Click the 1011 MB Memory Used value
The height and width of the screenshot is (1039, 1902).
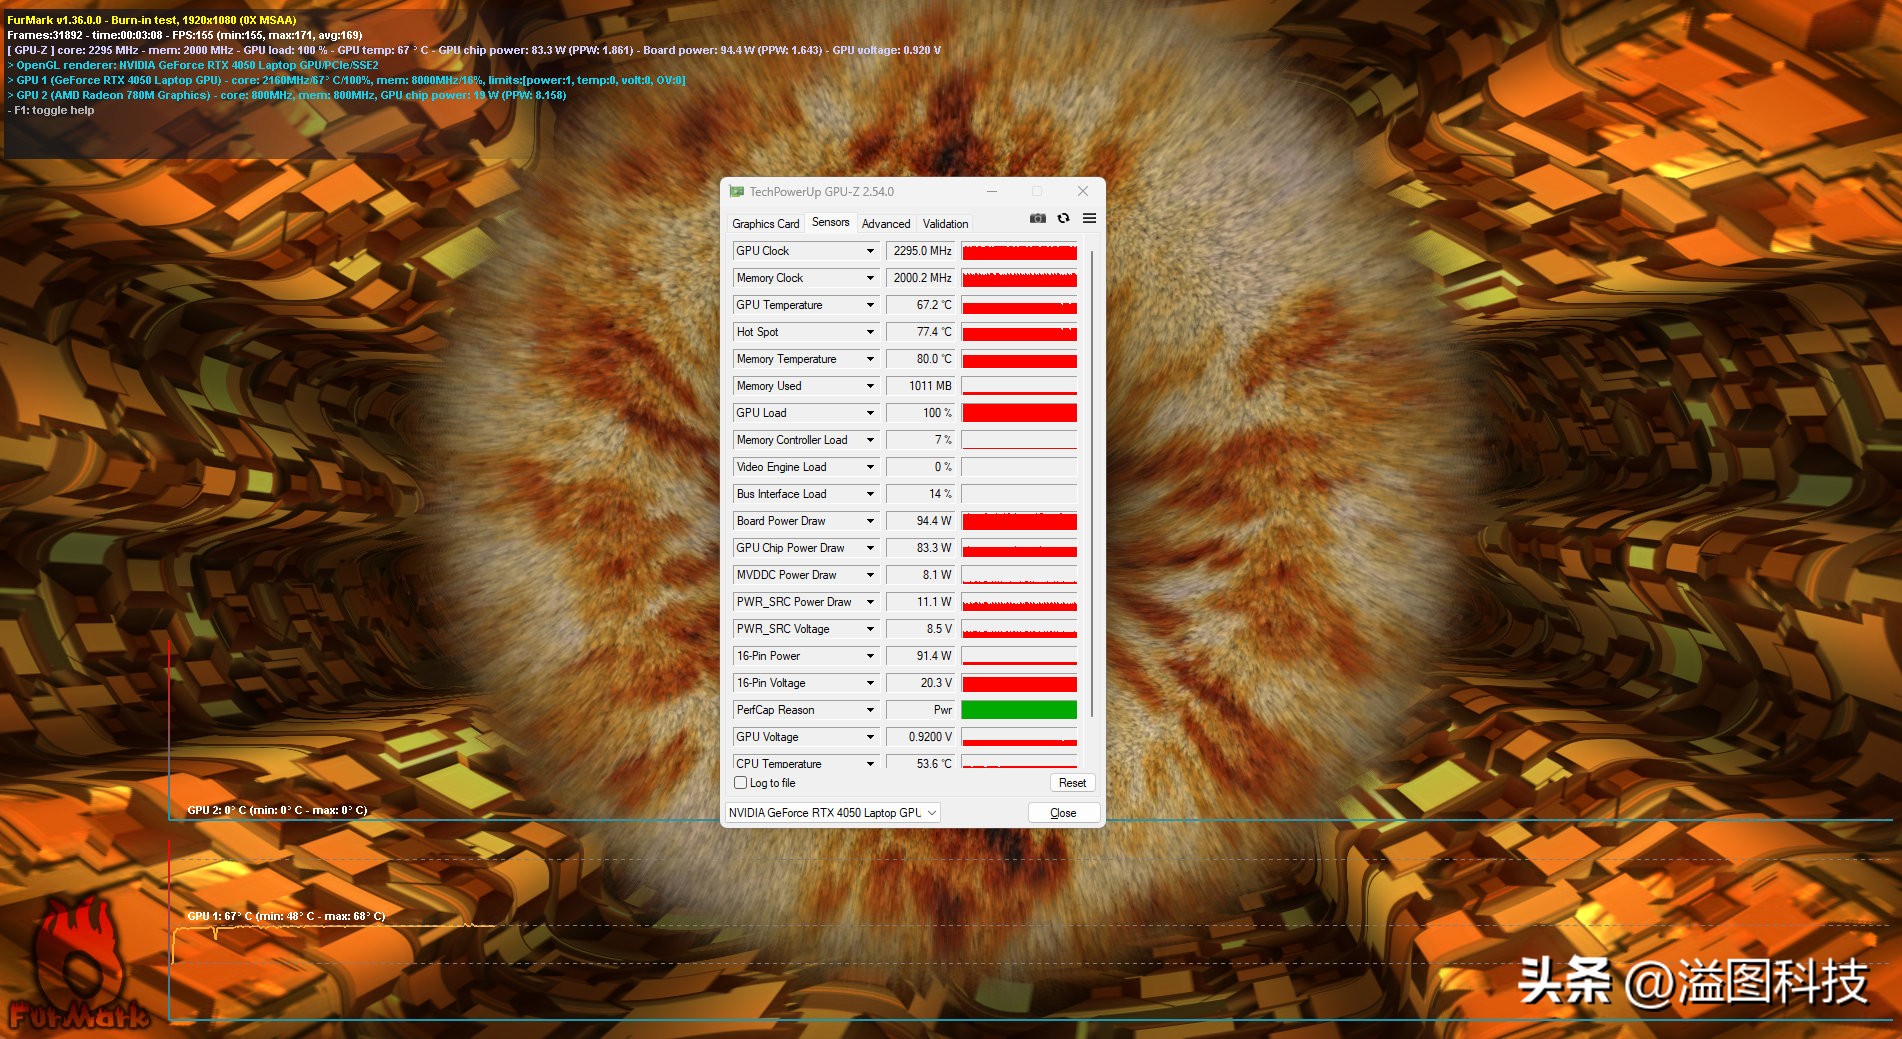(921, 386)
